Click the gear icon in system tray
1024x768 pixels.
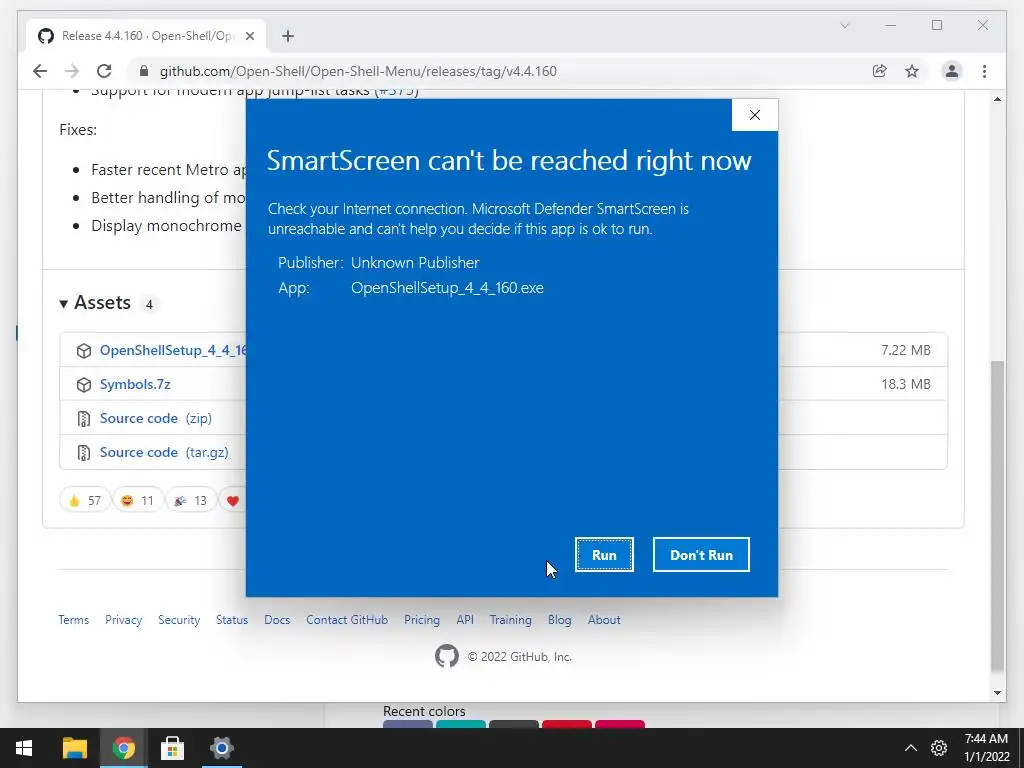[938, 748]
